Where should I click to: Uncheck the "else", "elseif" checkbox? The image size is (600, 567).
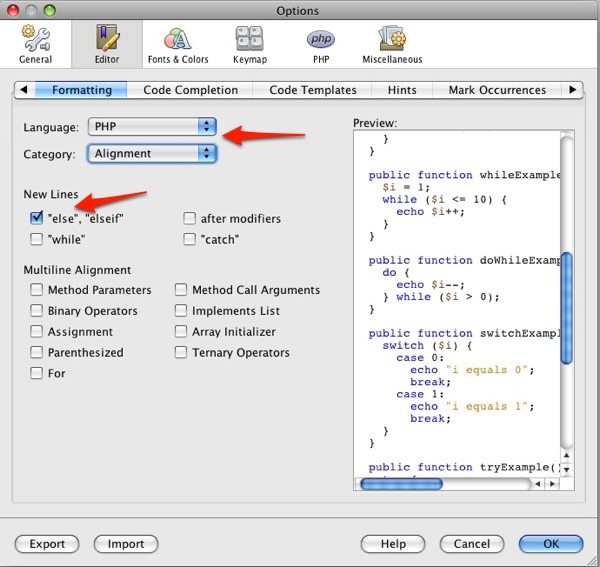(x=37, y=218)
